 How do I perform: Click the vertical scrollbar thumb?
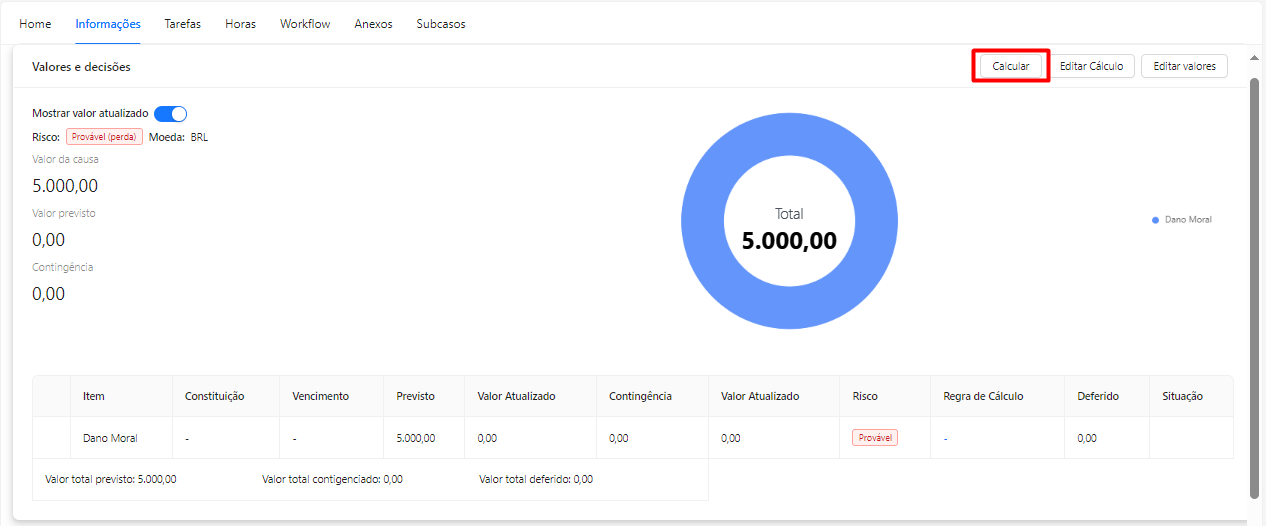1255,288
